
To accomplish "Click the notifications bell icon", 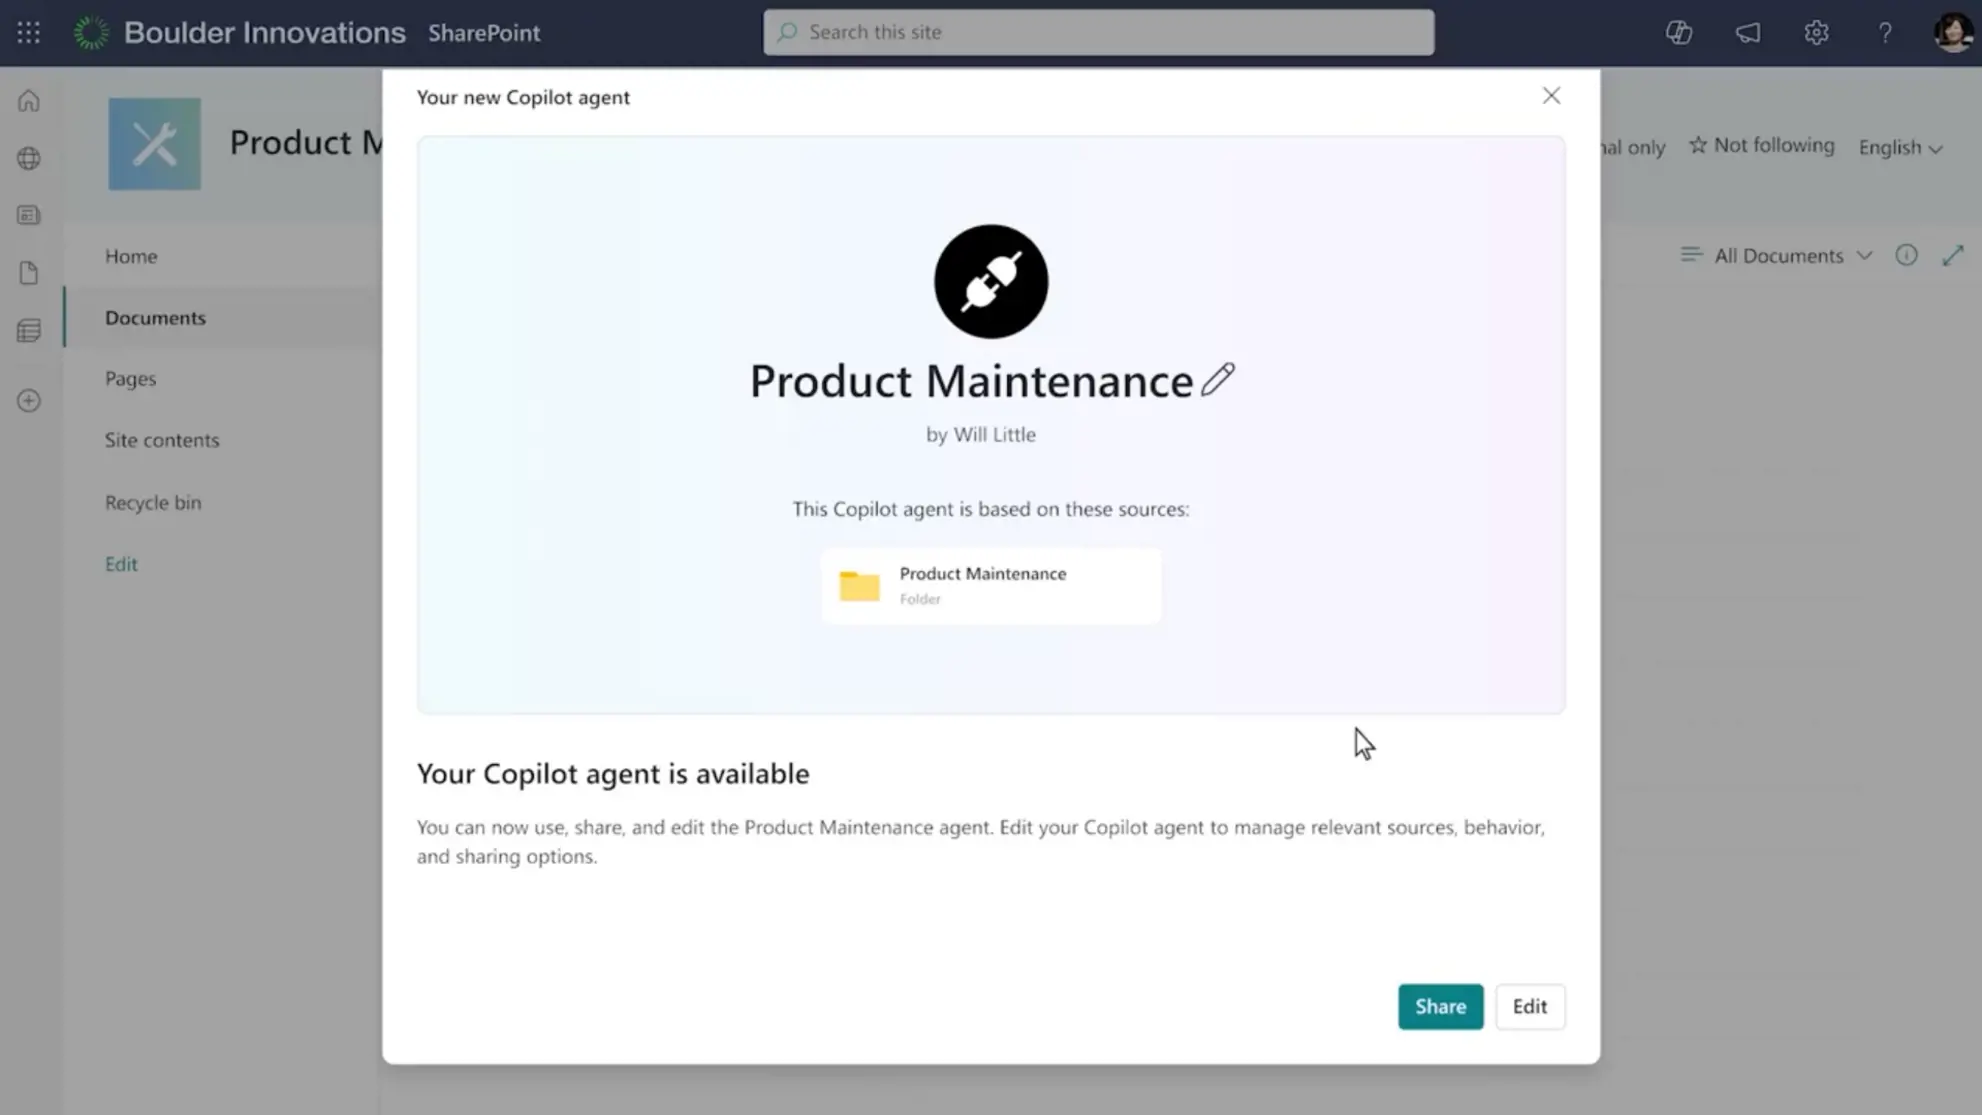I will click(x=1748, y=31).
